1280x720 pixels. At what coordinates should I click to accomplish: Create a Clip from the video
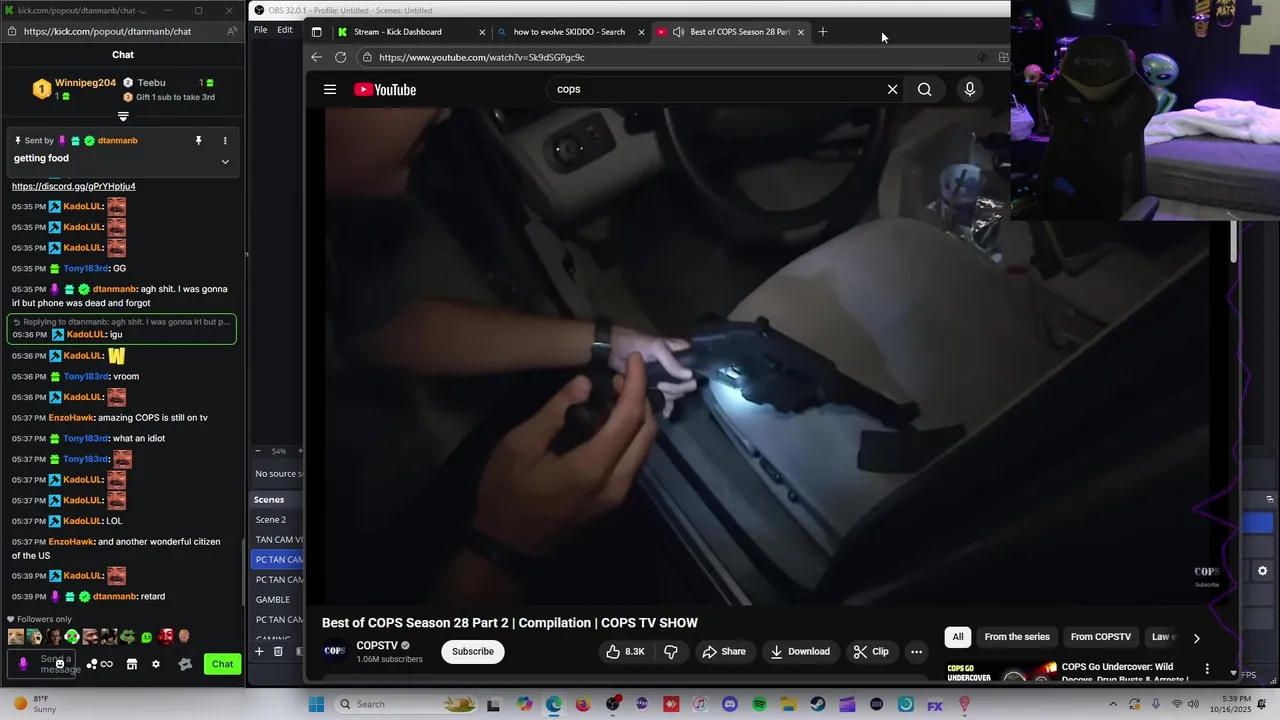point(871,651)
